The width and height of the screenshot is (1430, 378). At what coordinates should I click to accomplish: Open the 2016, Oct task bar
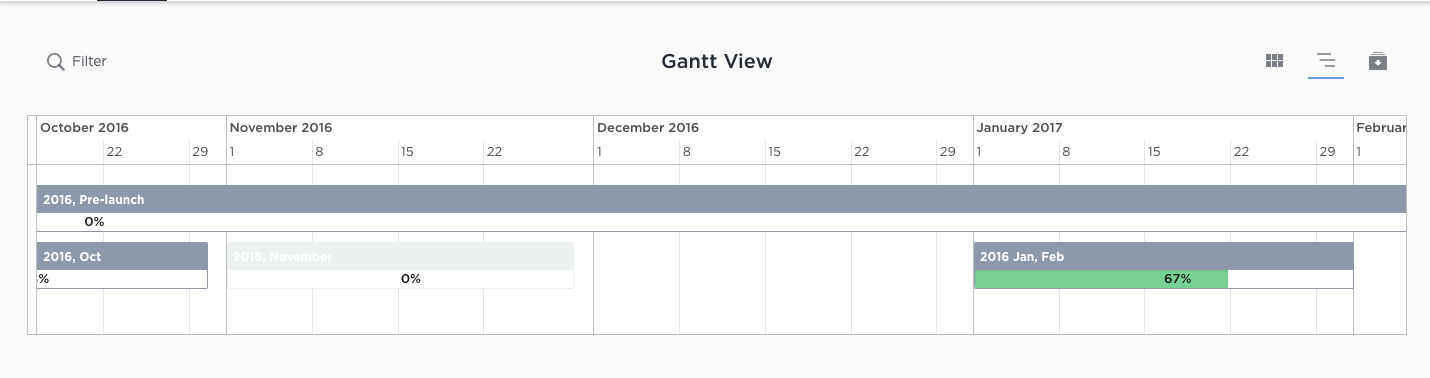click(122, 256)
